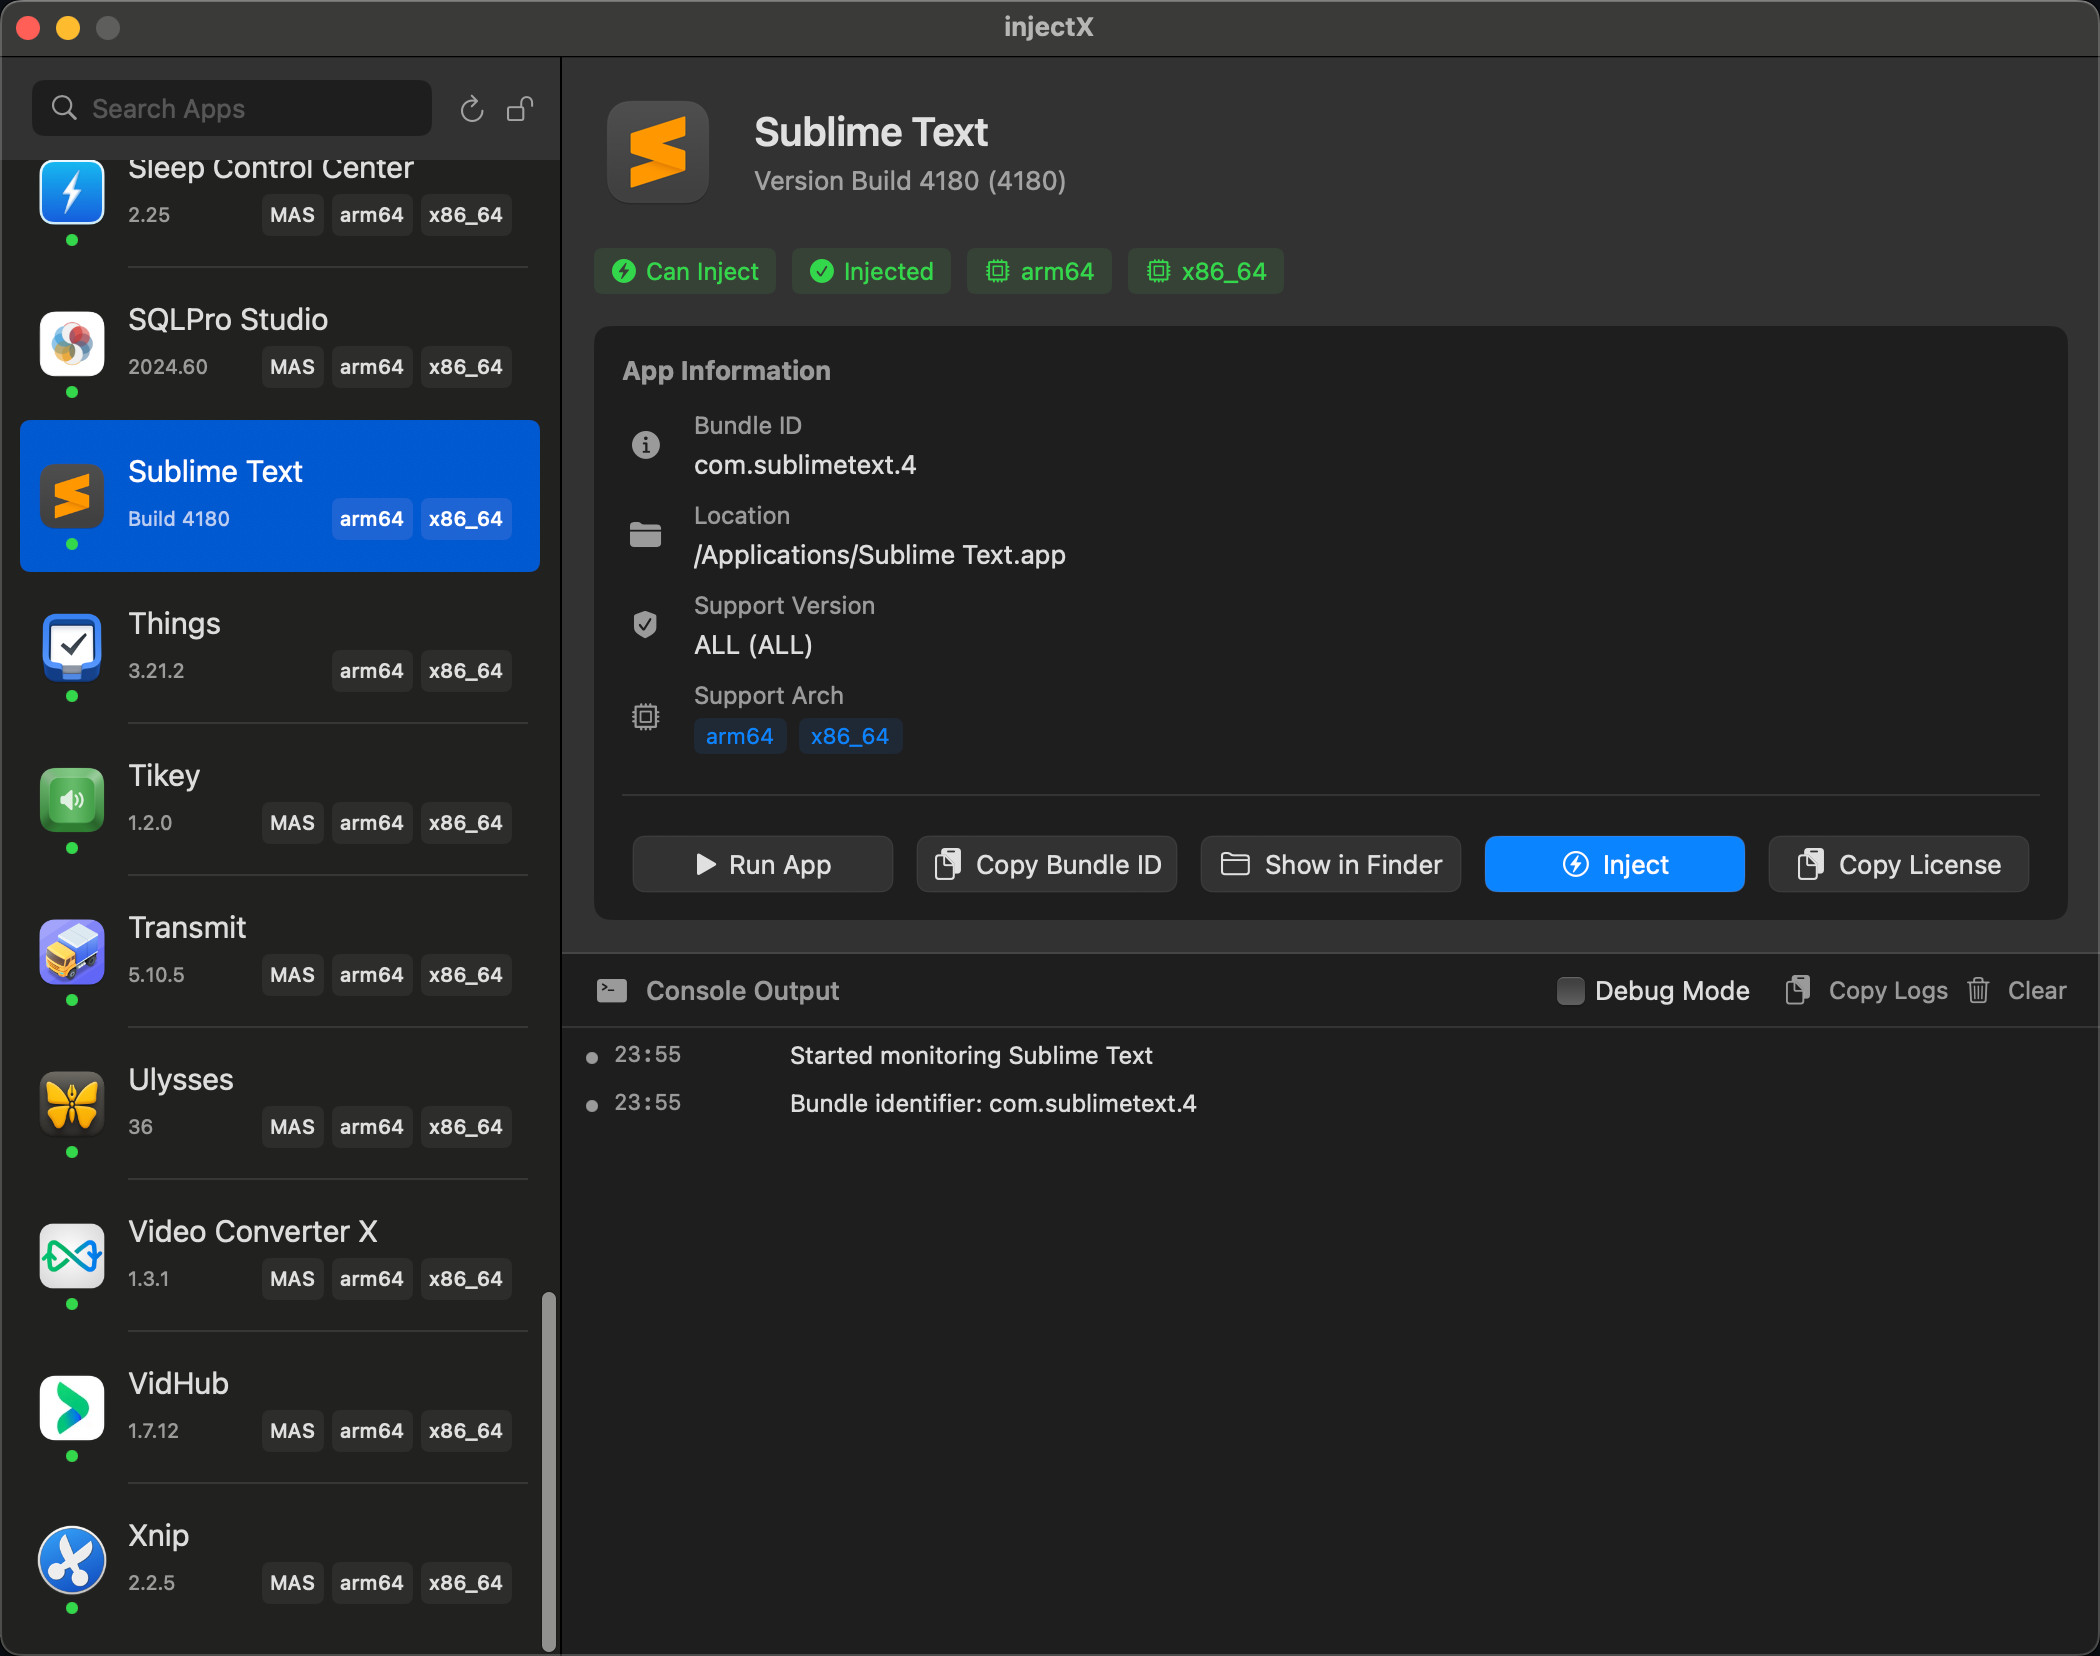Click the green arm64 header badge
Image resolution: width=2100 pixels, height=1656 pixels.
pyautogui.click(x=1039, y=271)
